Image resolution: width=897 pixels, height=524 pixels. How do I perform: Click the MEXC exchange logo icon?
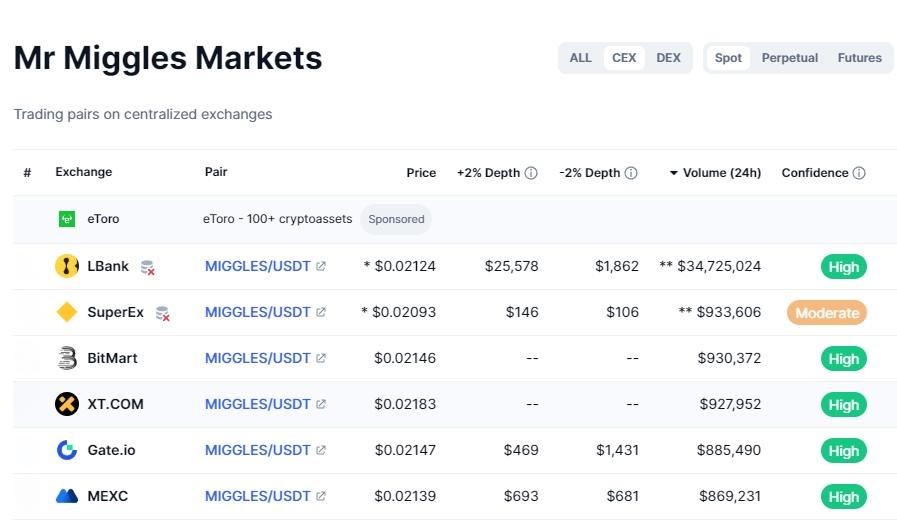pos(67,496)
